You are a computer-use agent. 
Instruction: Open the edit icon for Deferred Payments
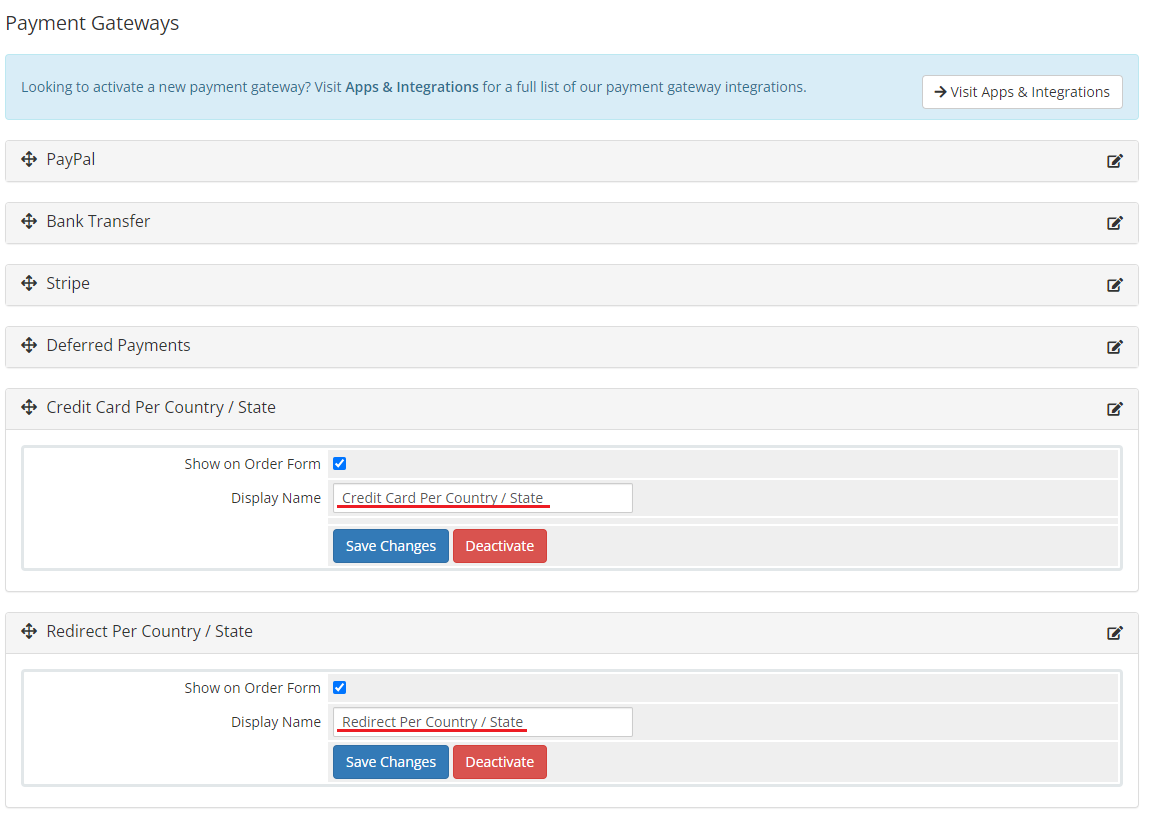1114,347
